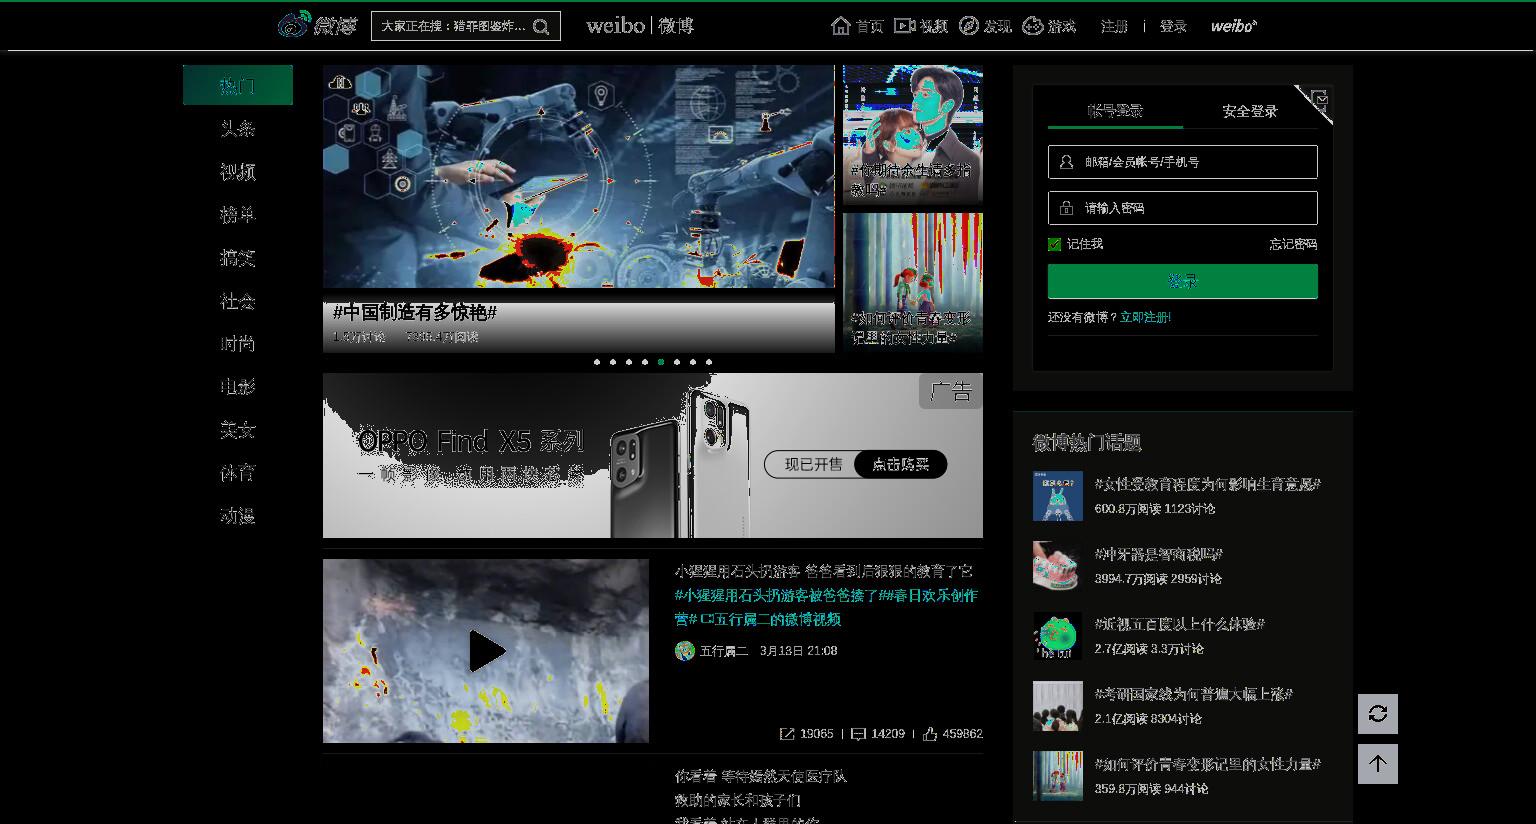Image resolution: width=1536 pixels, height=824 pixels.
Task: Click the green 登录 login button
Action: pos(1183,282)
